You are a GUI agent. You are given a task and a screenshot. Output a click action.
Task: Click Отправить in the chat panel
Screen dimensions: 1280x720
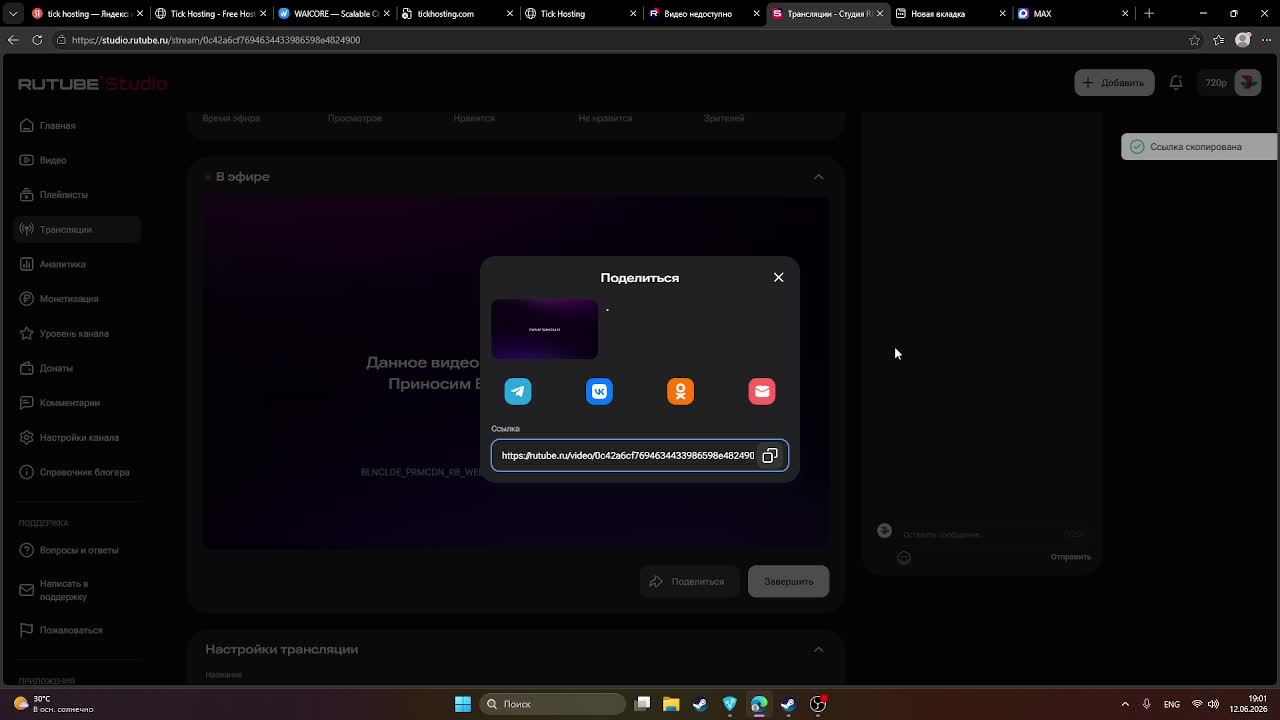tap(1070, 557)
